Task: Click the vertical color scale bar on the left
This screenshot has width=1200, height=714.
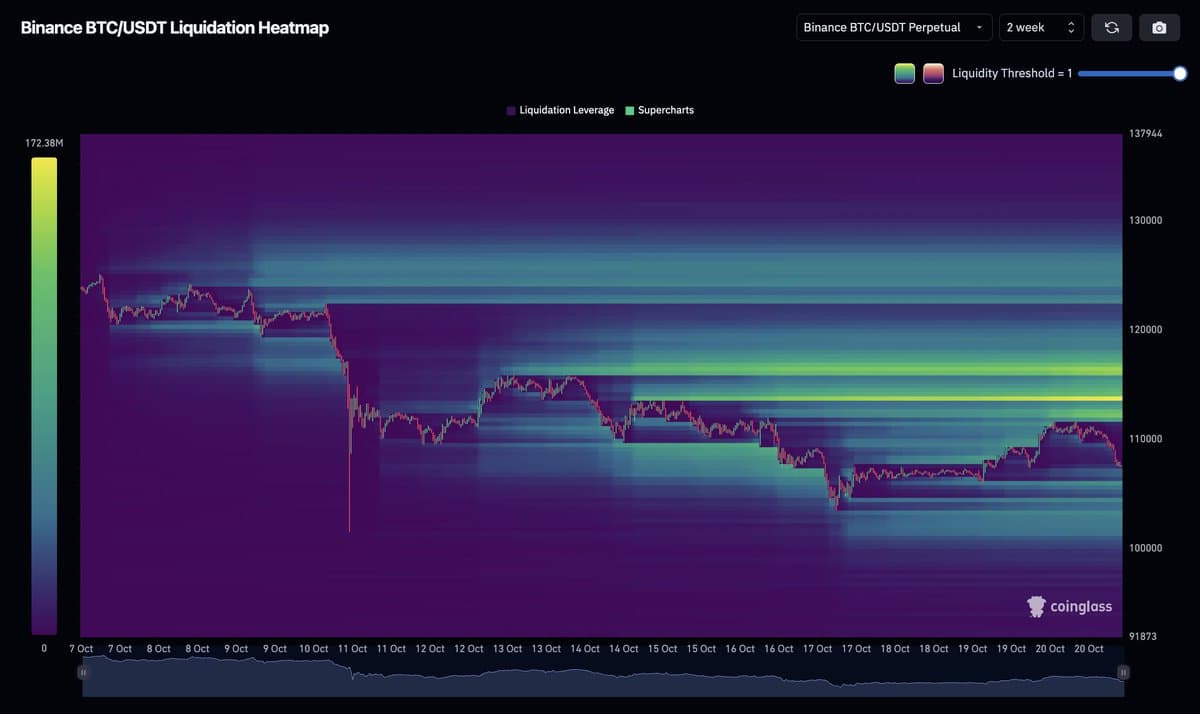Action: click(44, 395)
